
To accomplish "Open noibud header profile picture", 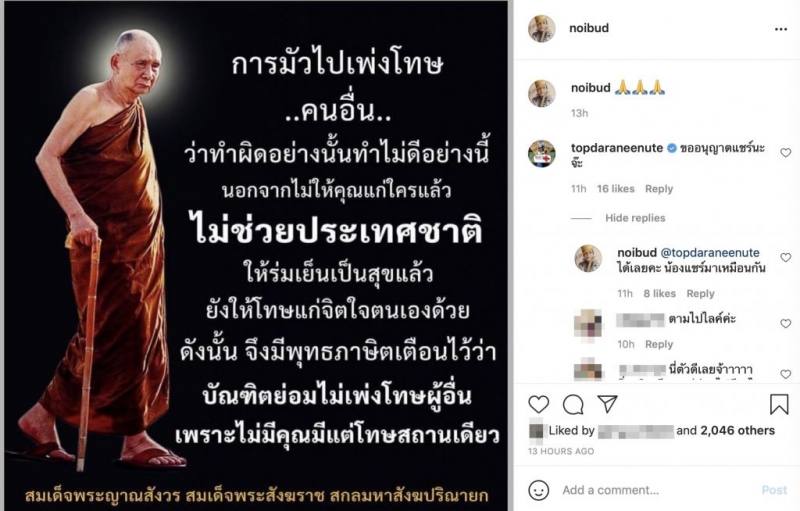I will coord(541,29).
